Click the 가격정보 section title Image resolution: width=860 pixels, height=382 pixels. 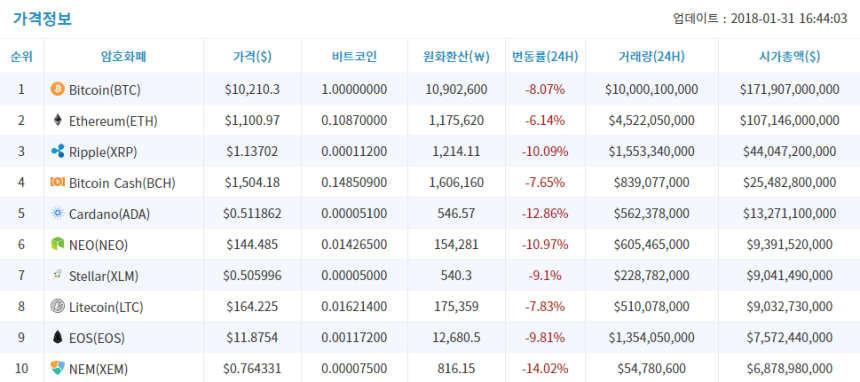click(42, 18)
